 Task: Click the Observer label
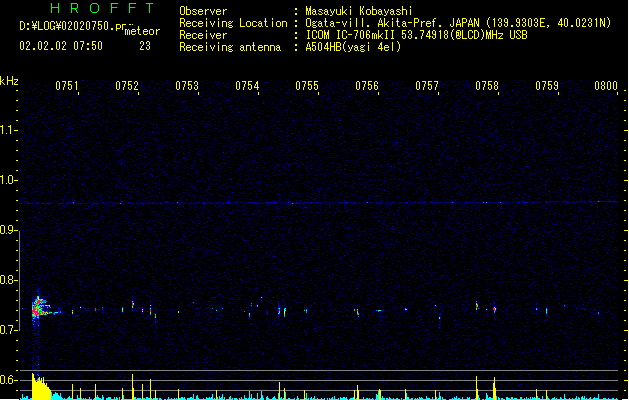pyautogui.click(x=203, y=11)
